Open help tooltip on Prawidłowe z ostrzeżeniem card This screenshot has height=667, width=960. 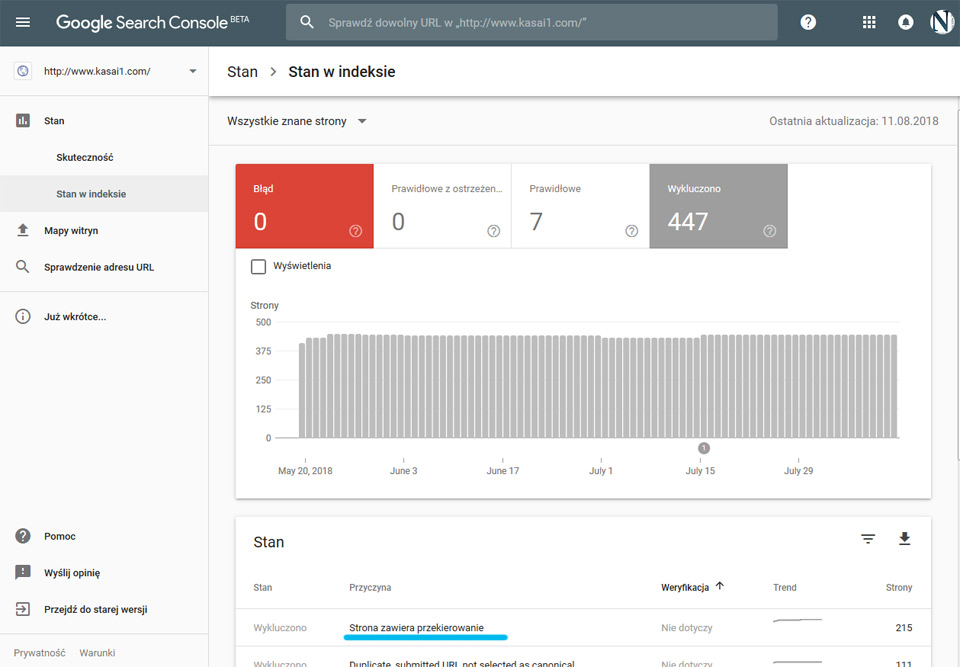tap(493, 231)
